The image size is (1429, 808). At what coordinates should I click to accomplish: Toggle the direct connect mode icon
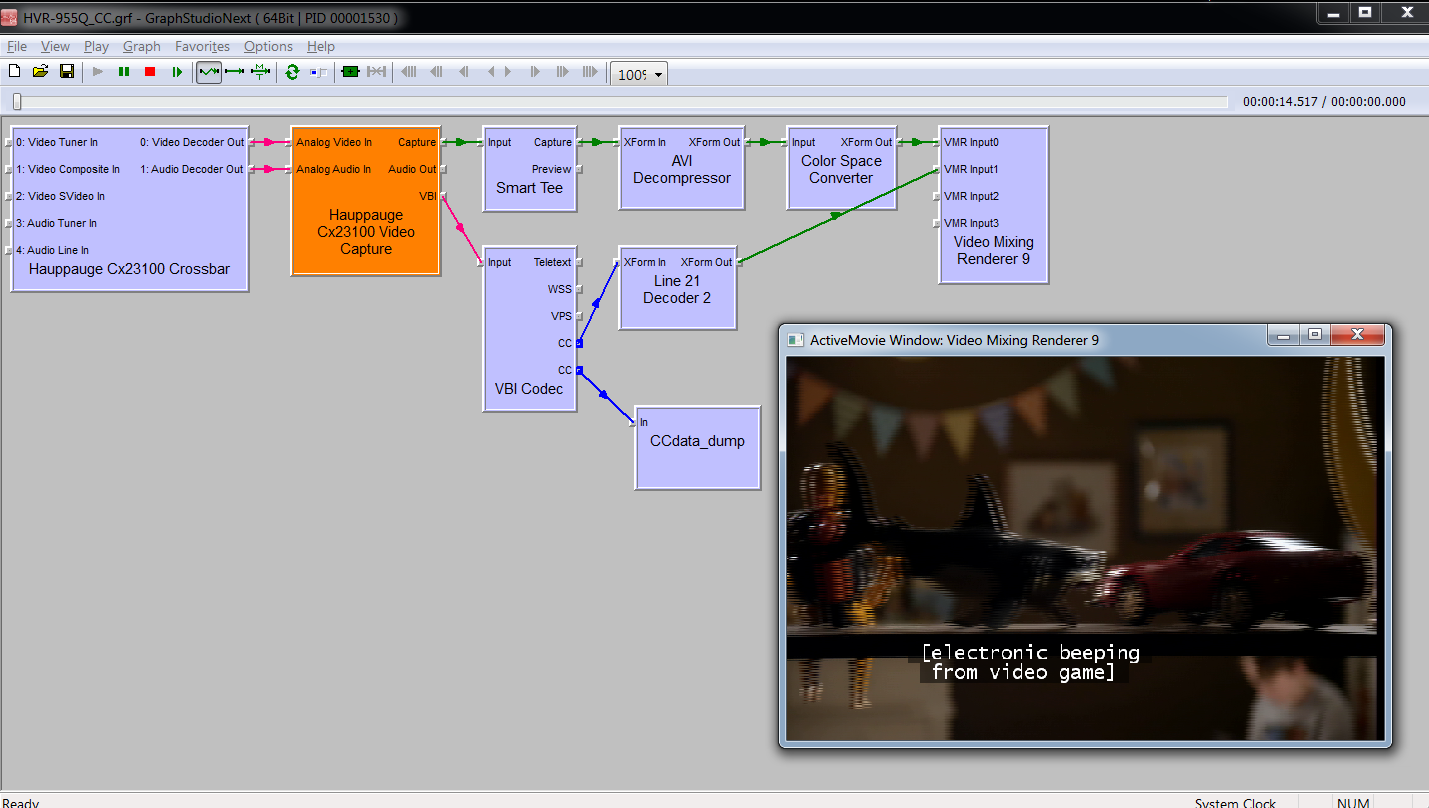pyautogui.click(x=235, y=72)
